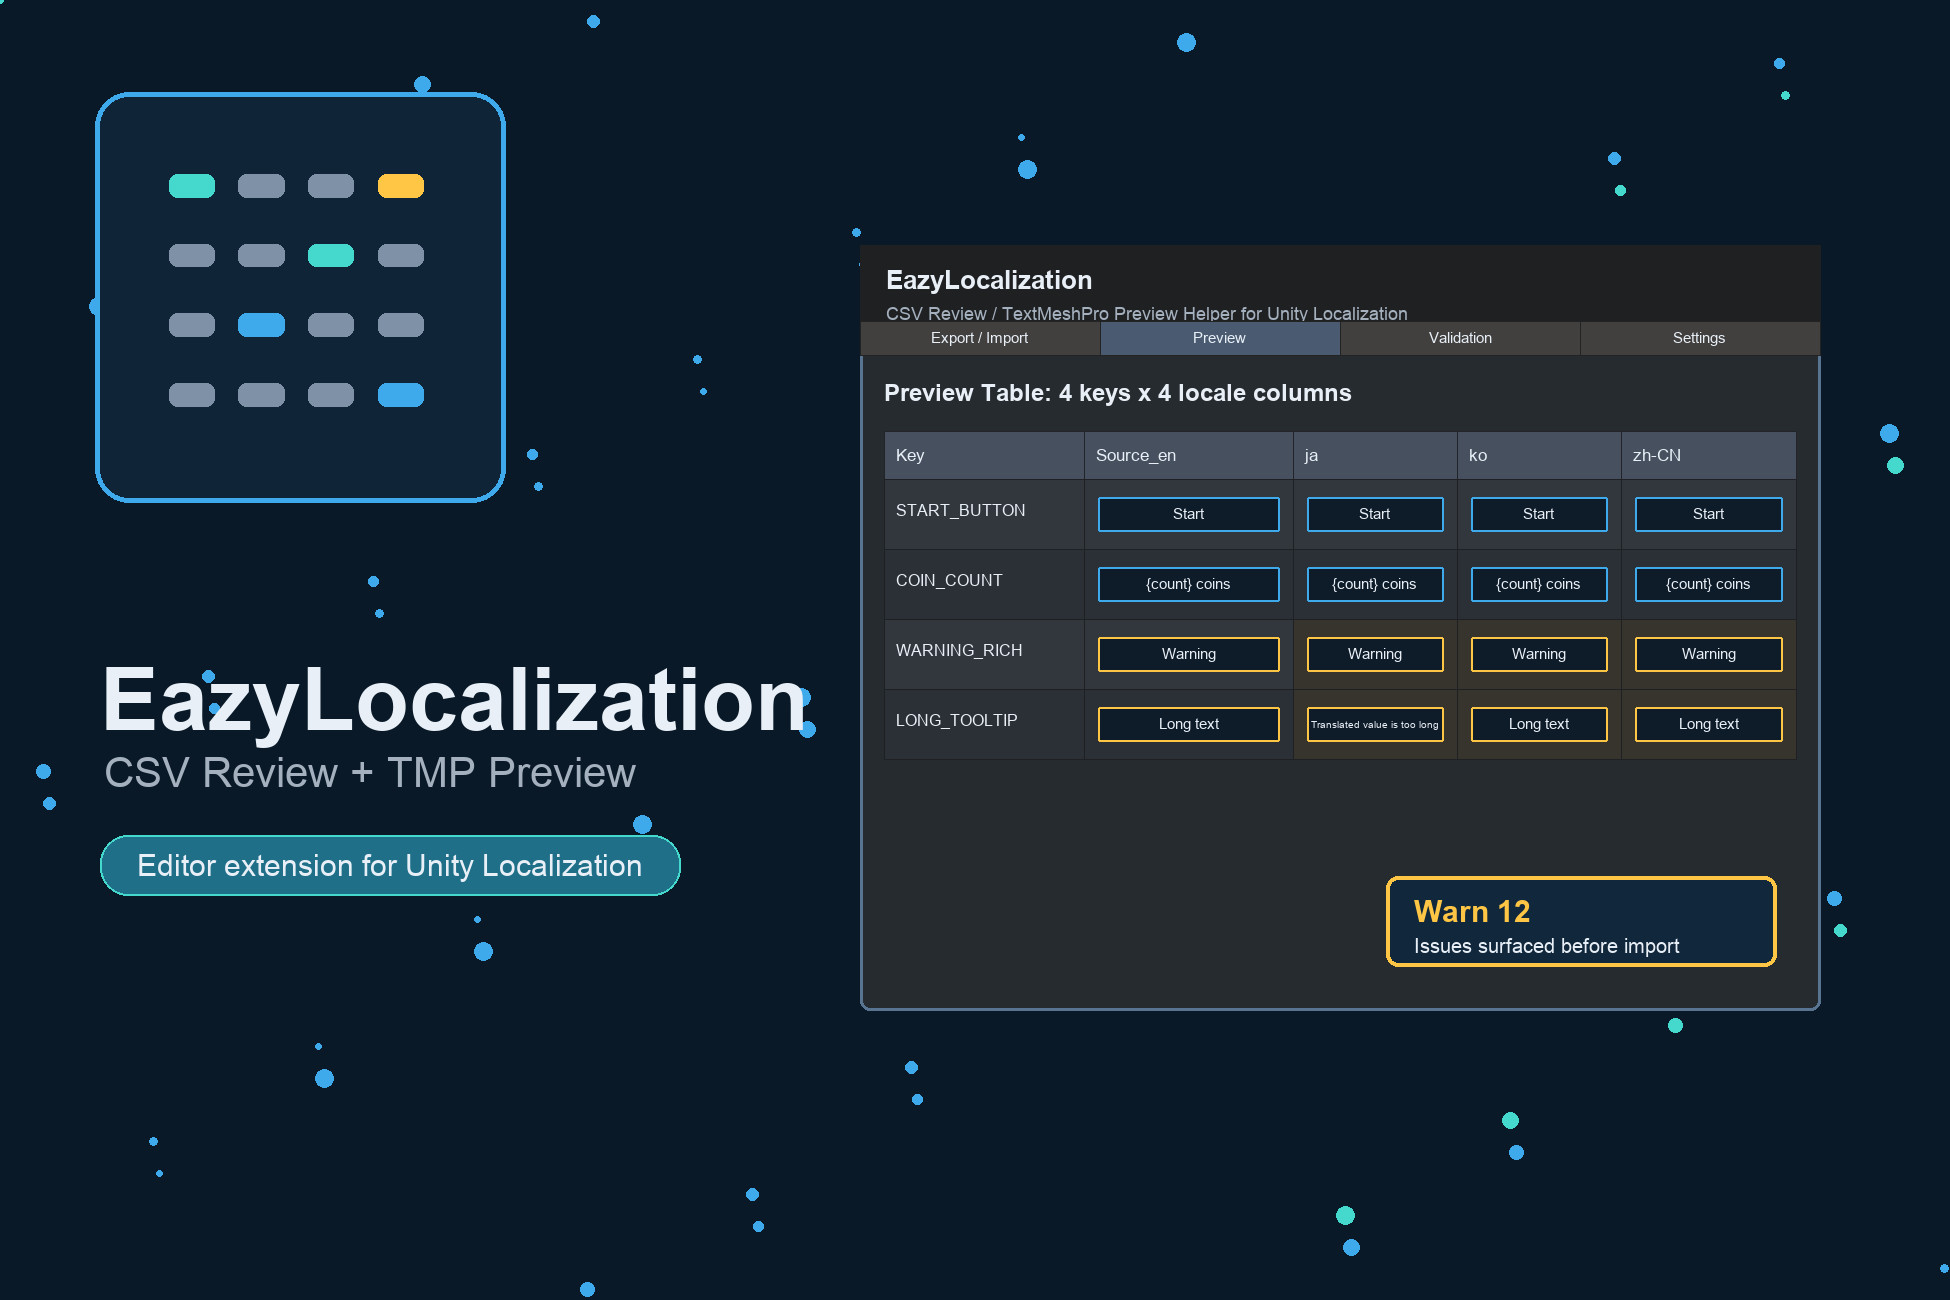Click the ja Warning preview cell

pos(1375,654)
